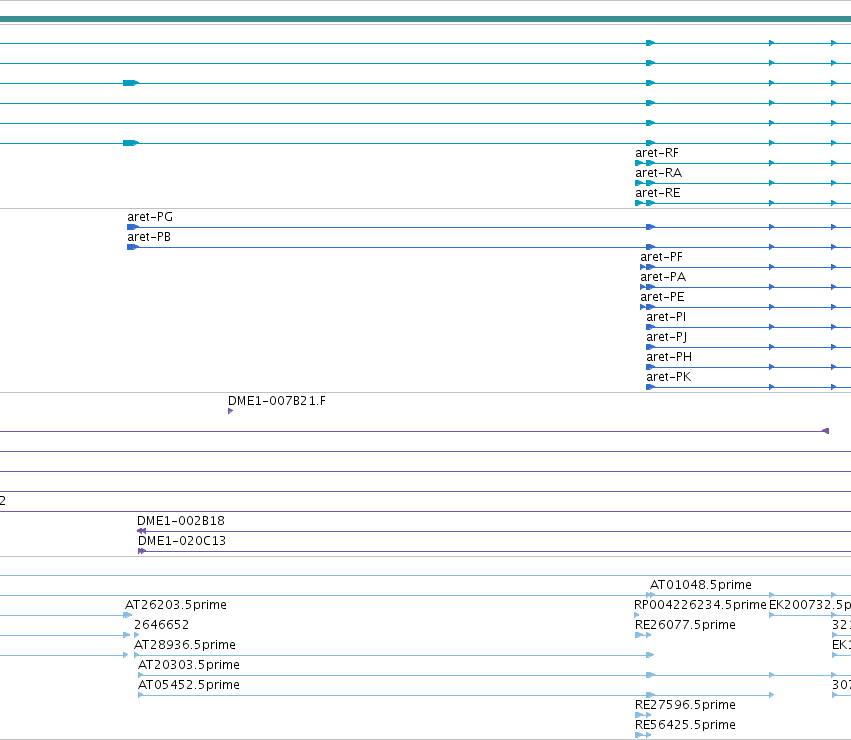The image size is (851, 740).
Task: Click the start exon glyph of aret-PG
Action: pyautogui.click(x=133, y=227)
